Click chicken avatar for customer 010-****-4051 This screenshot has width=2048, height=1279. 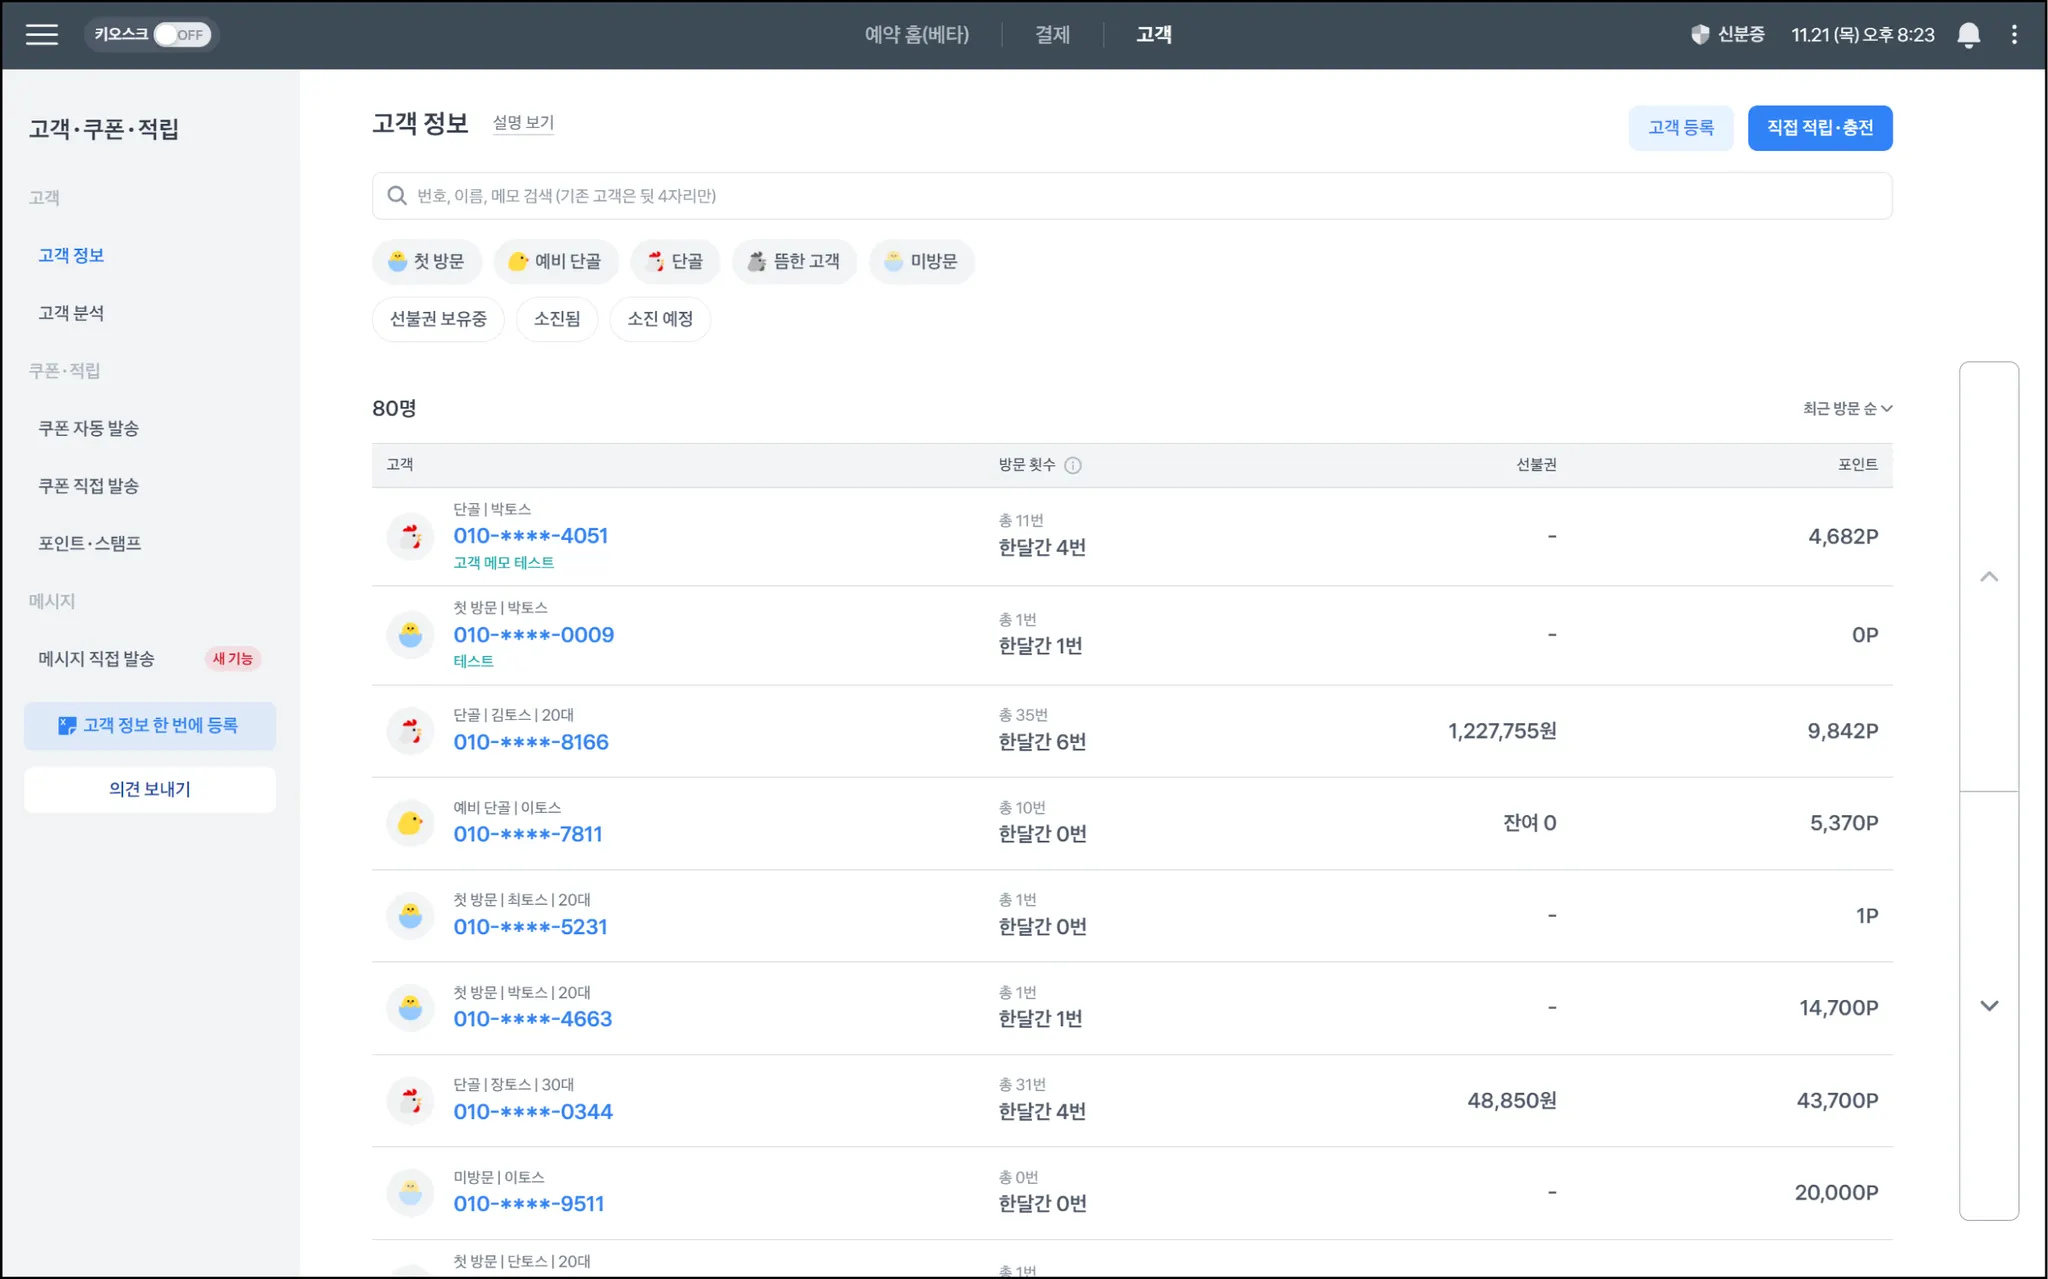[410, 537]
